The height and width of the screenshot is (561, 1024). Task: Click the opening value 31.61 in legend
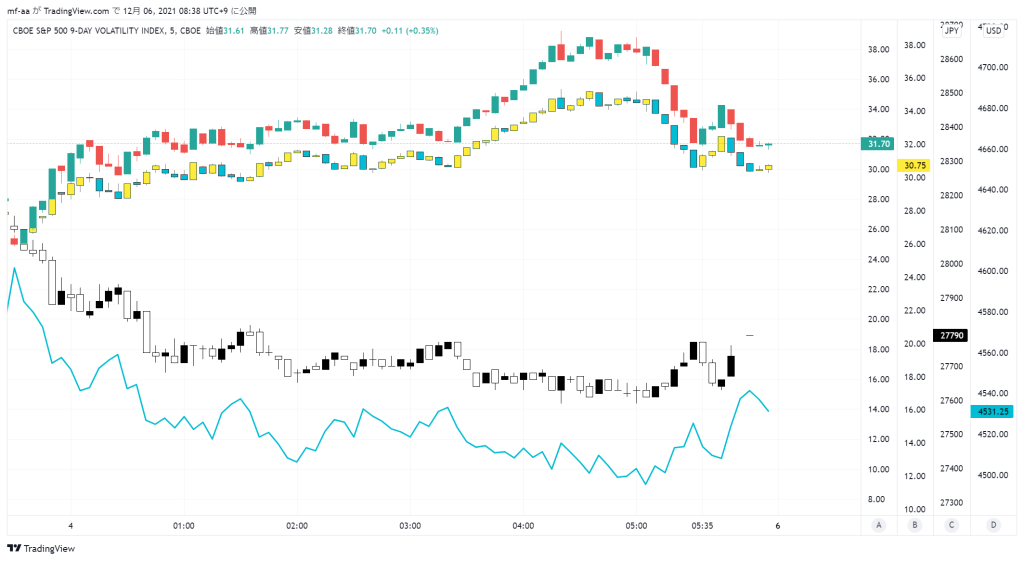coord(234,31)
